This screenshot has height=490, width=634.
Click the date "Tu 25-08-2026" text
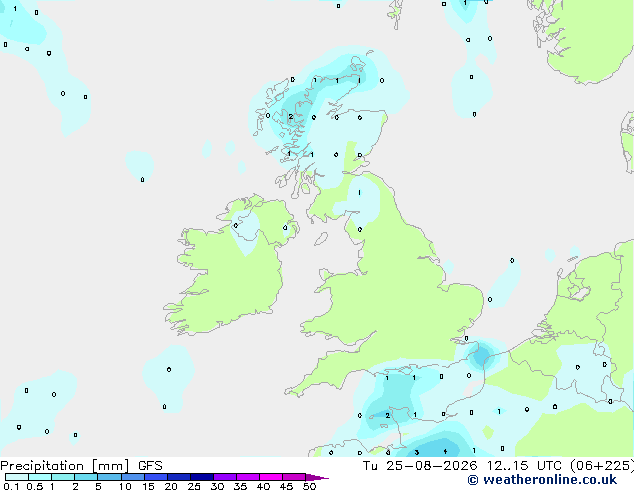pyautogui.click(x=420, y=466)
